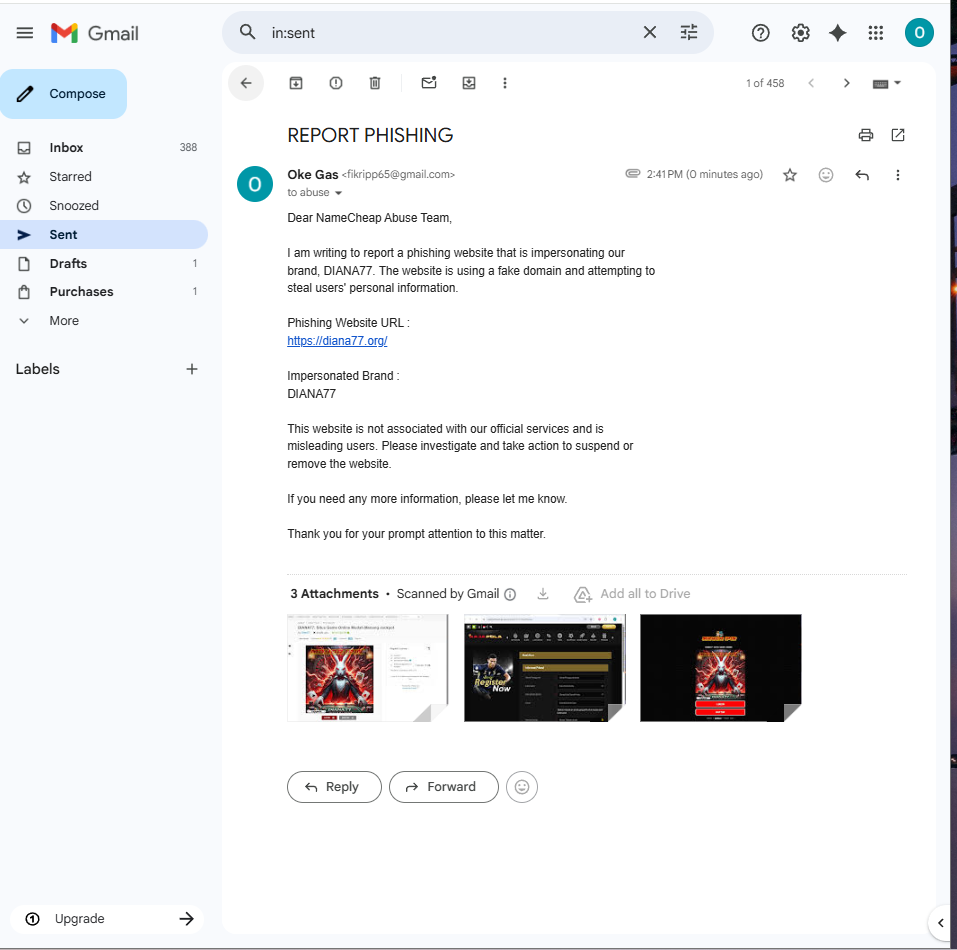This screenshot has width=957, height=950.
Task: Open the message More menu
Action: click(898, 175)
